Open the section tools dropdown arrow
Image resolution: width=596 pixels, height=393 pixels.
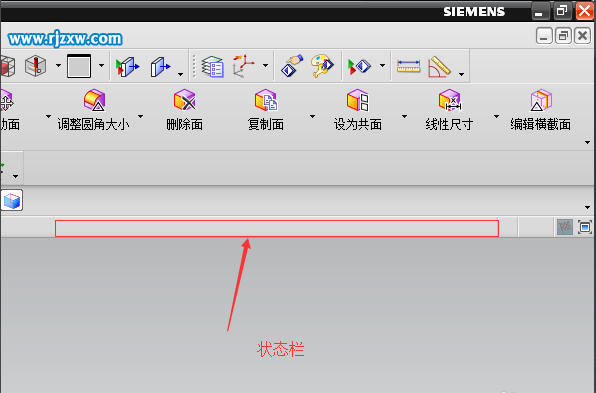[181, 74]
